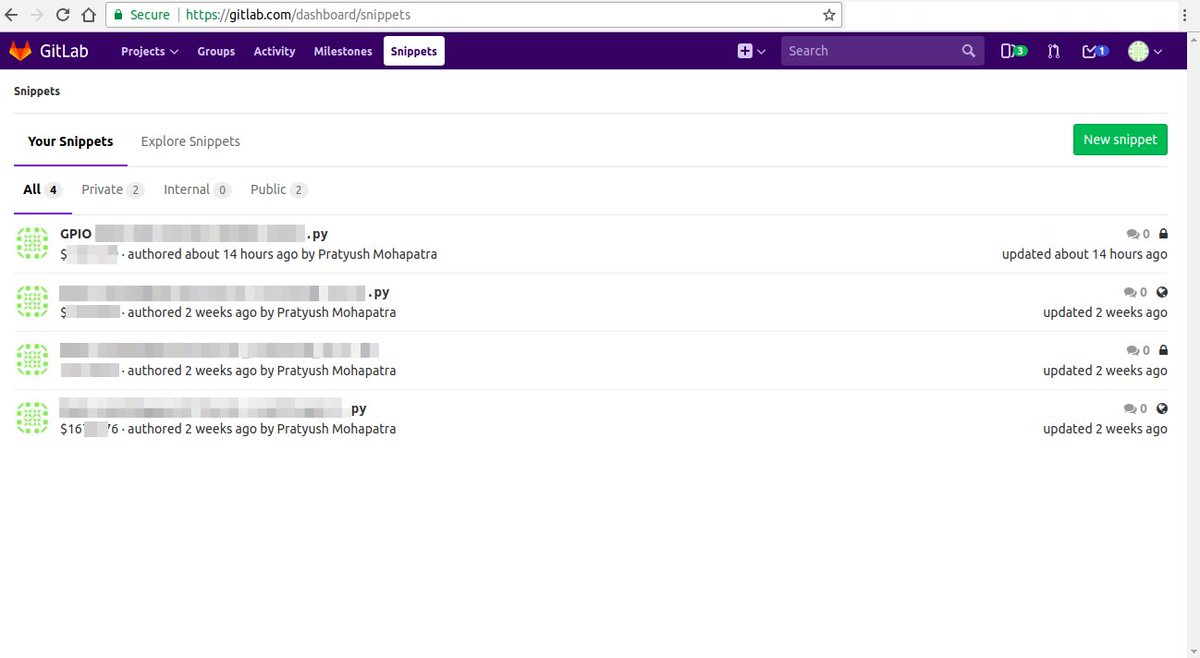Click the GitLab fox logo
The height and width of the screenshot is (658, 1200).
pyautogui.click(x=21, y=51)
